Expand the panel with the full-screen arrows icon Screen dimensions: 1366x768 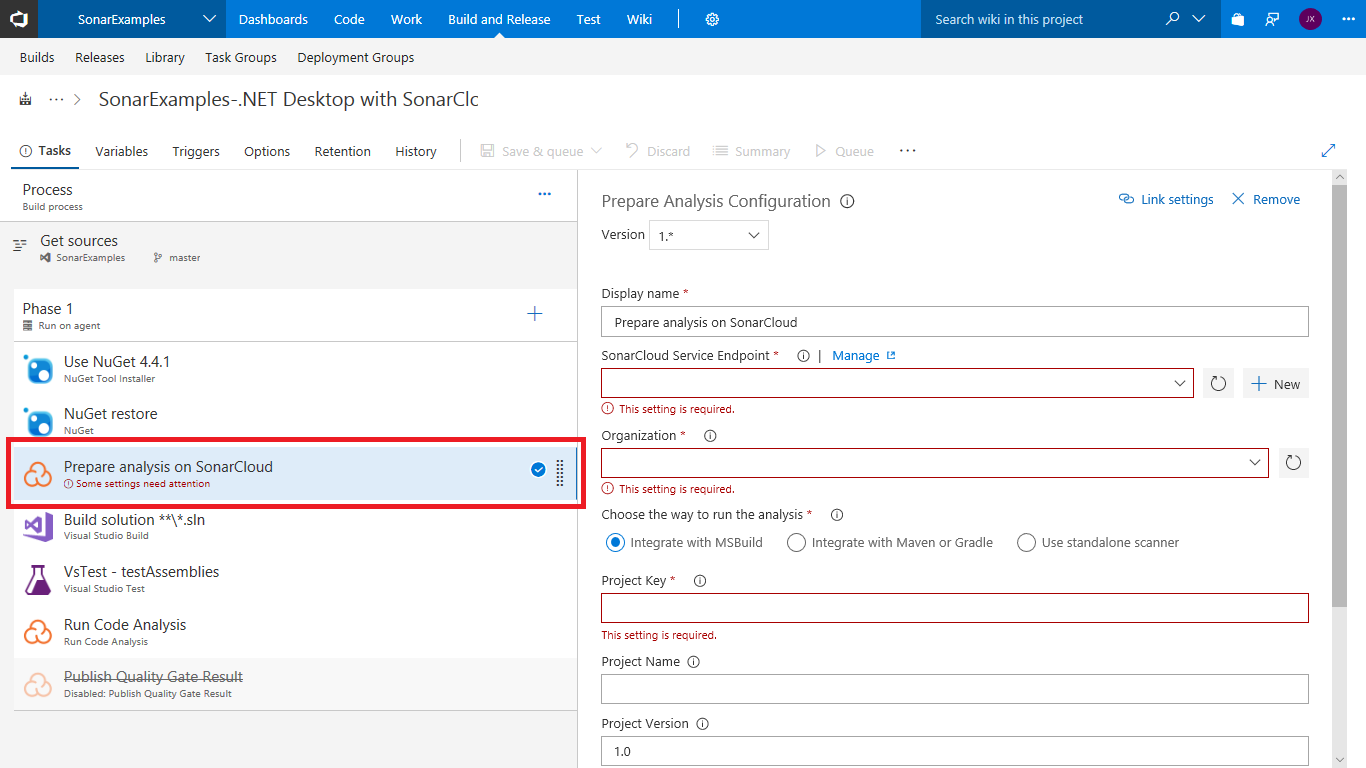pos(1328,151)
